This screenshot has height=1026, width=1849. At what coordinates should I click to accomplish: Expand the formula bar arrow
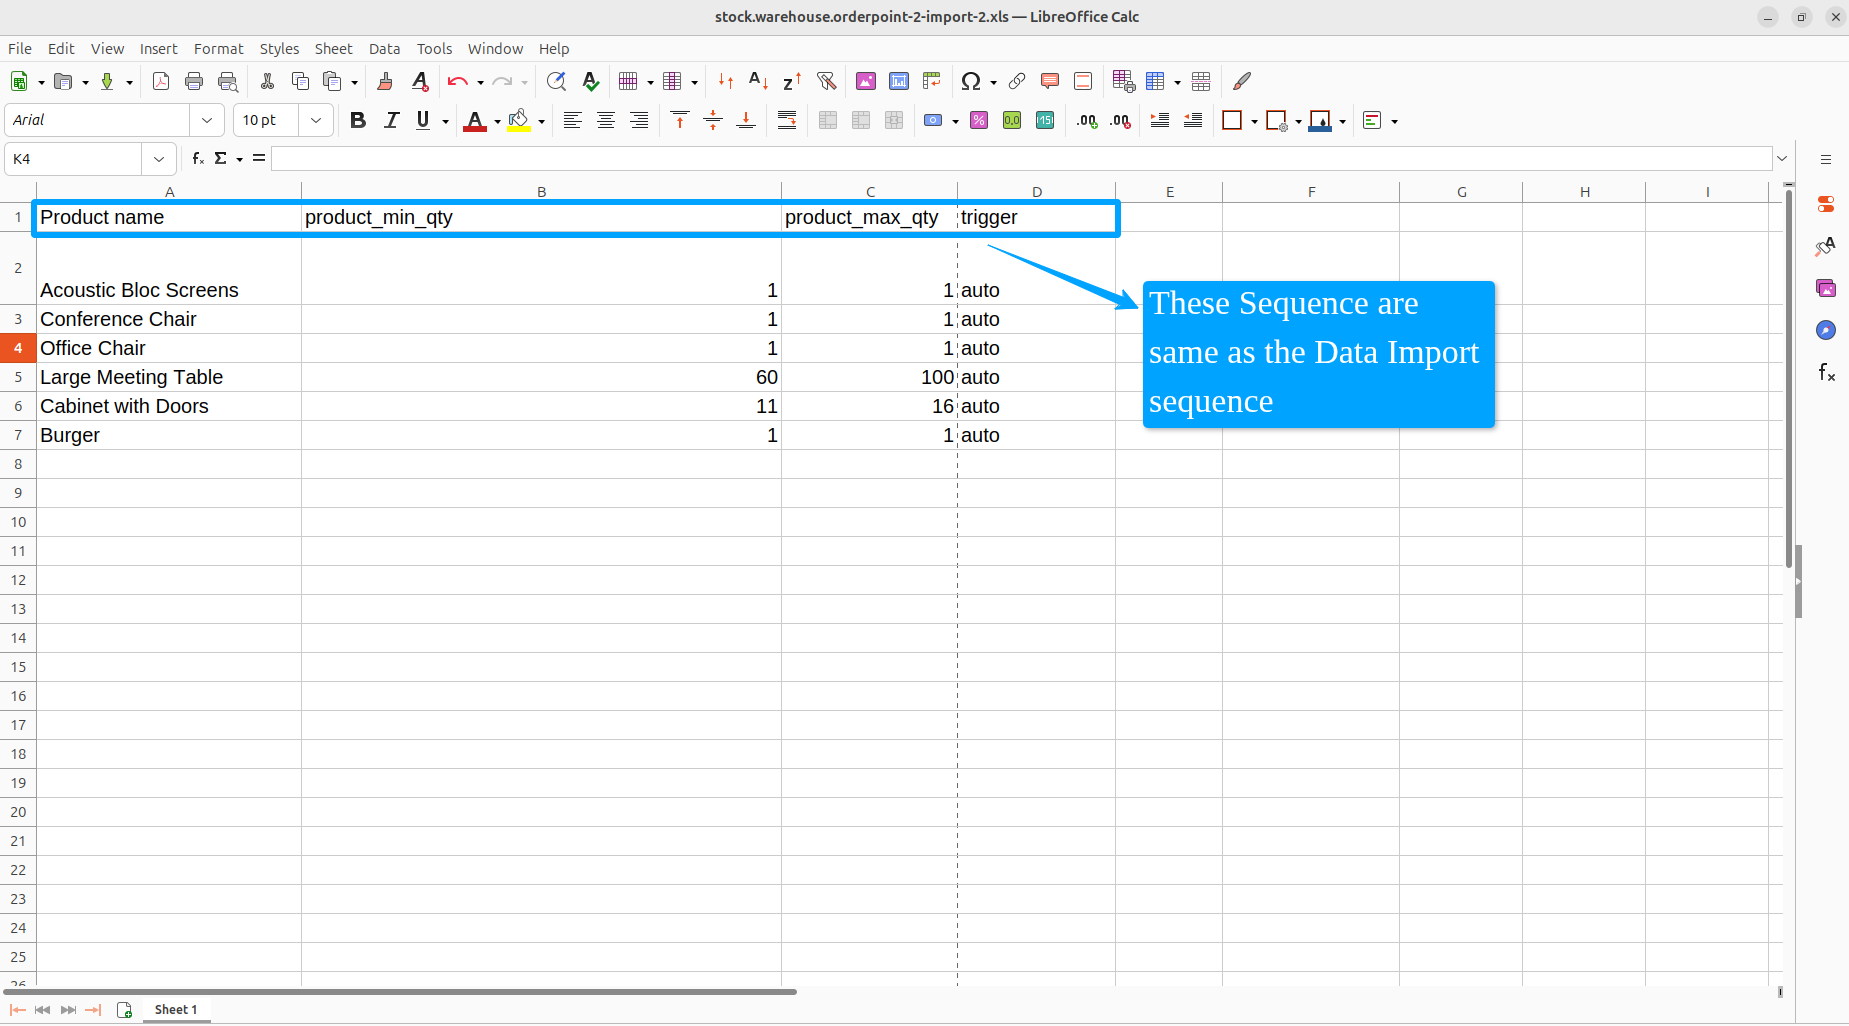[1782, 158]
